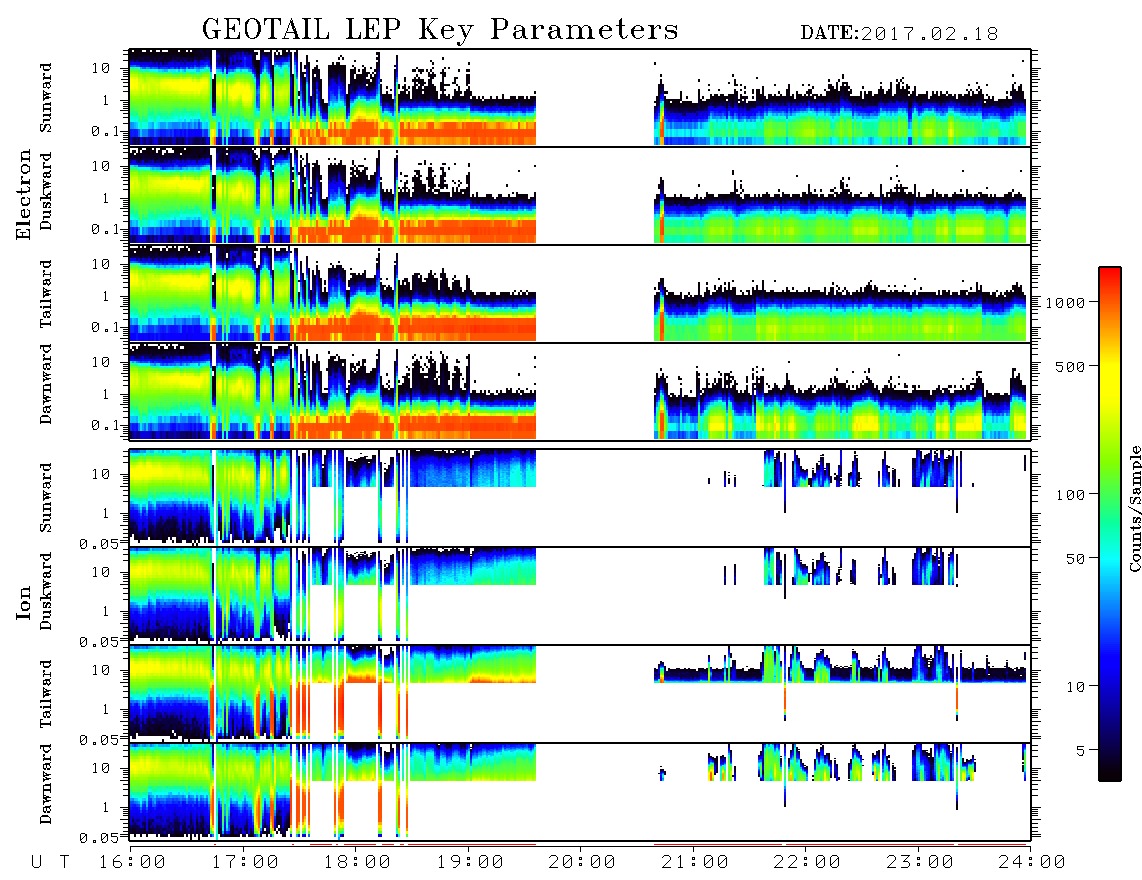
Task: Click the colorbar tick label '100'
Action: coord(1070,495)
